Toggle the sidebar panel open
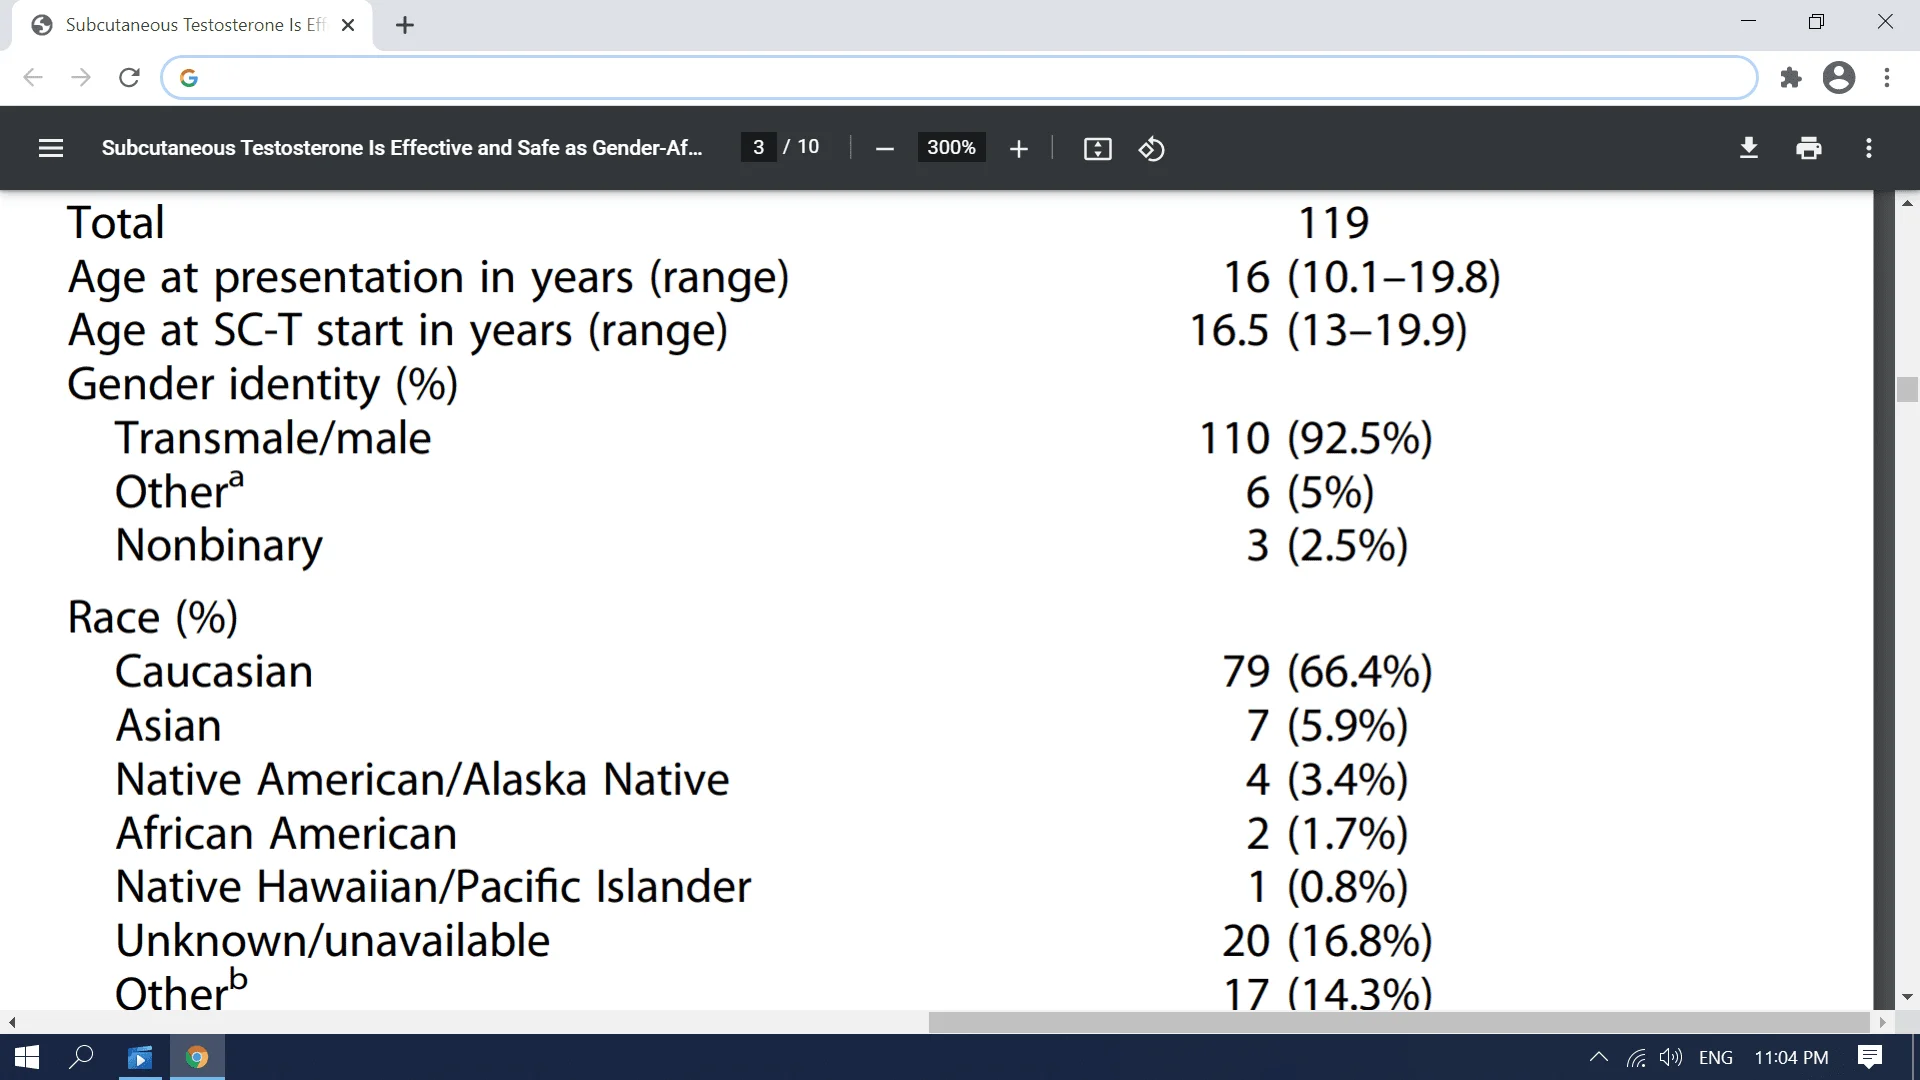The height and width of the screenshot is (1080, 1920). click(50, 146)
